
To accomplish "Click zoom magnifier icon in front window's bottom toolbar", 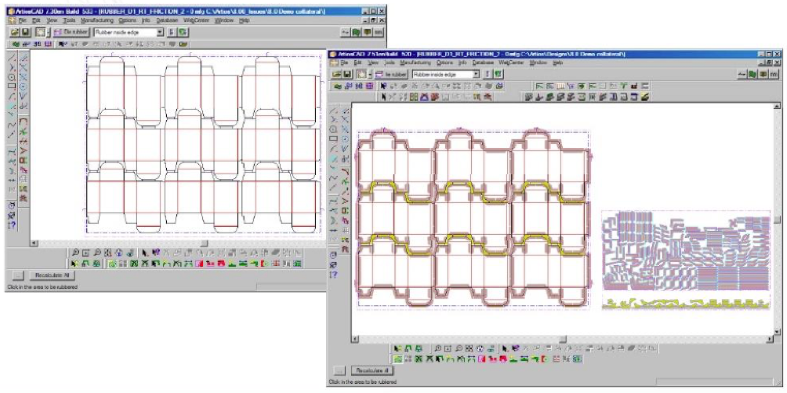I will [438, 348].
